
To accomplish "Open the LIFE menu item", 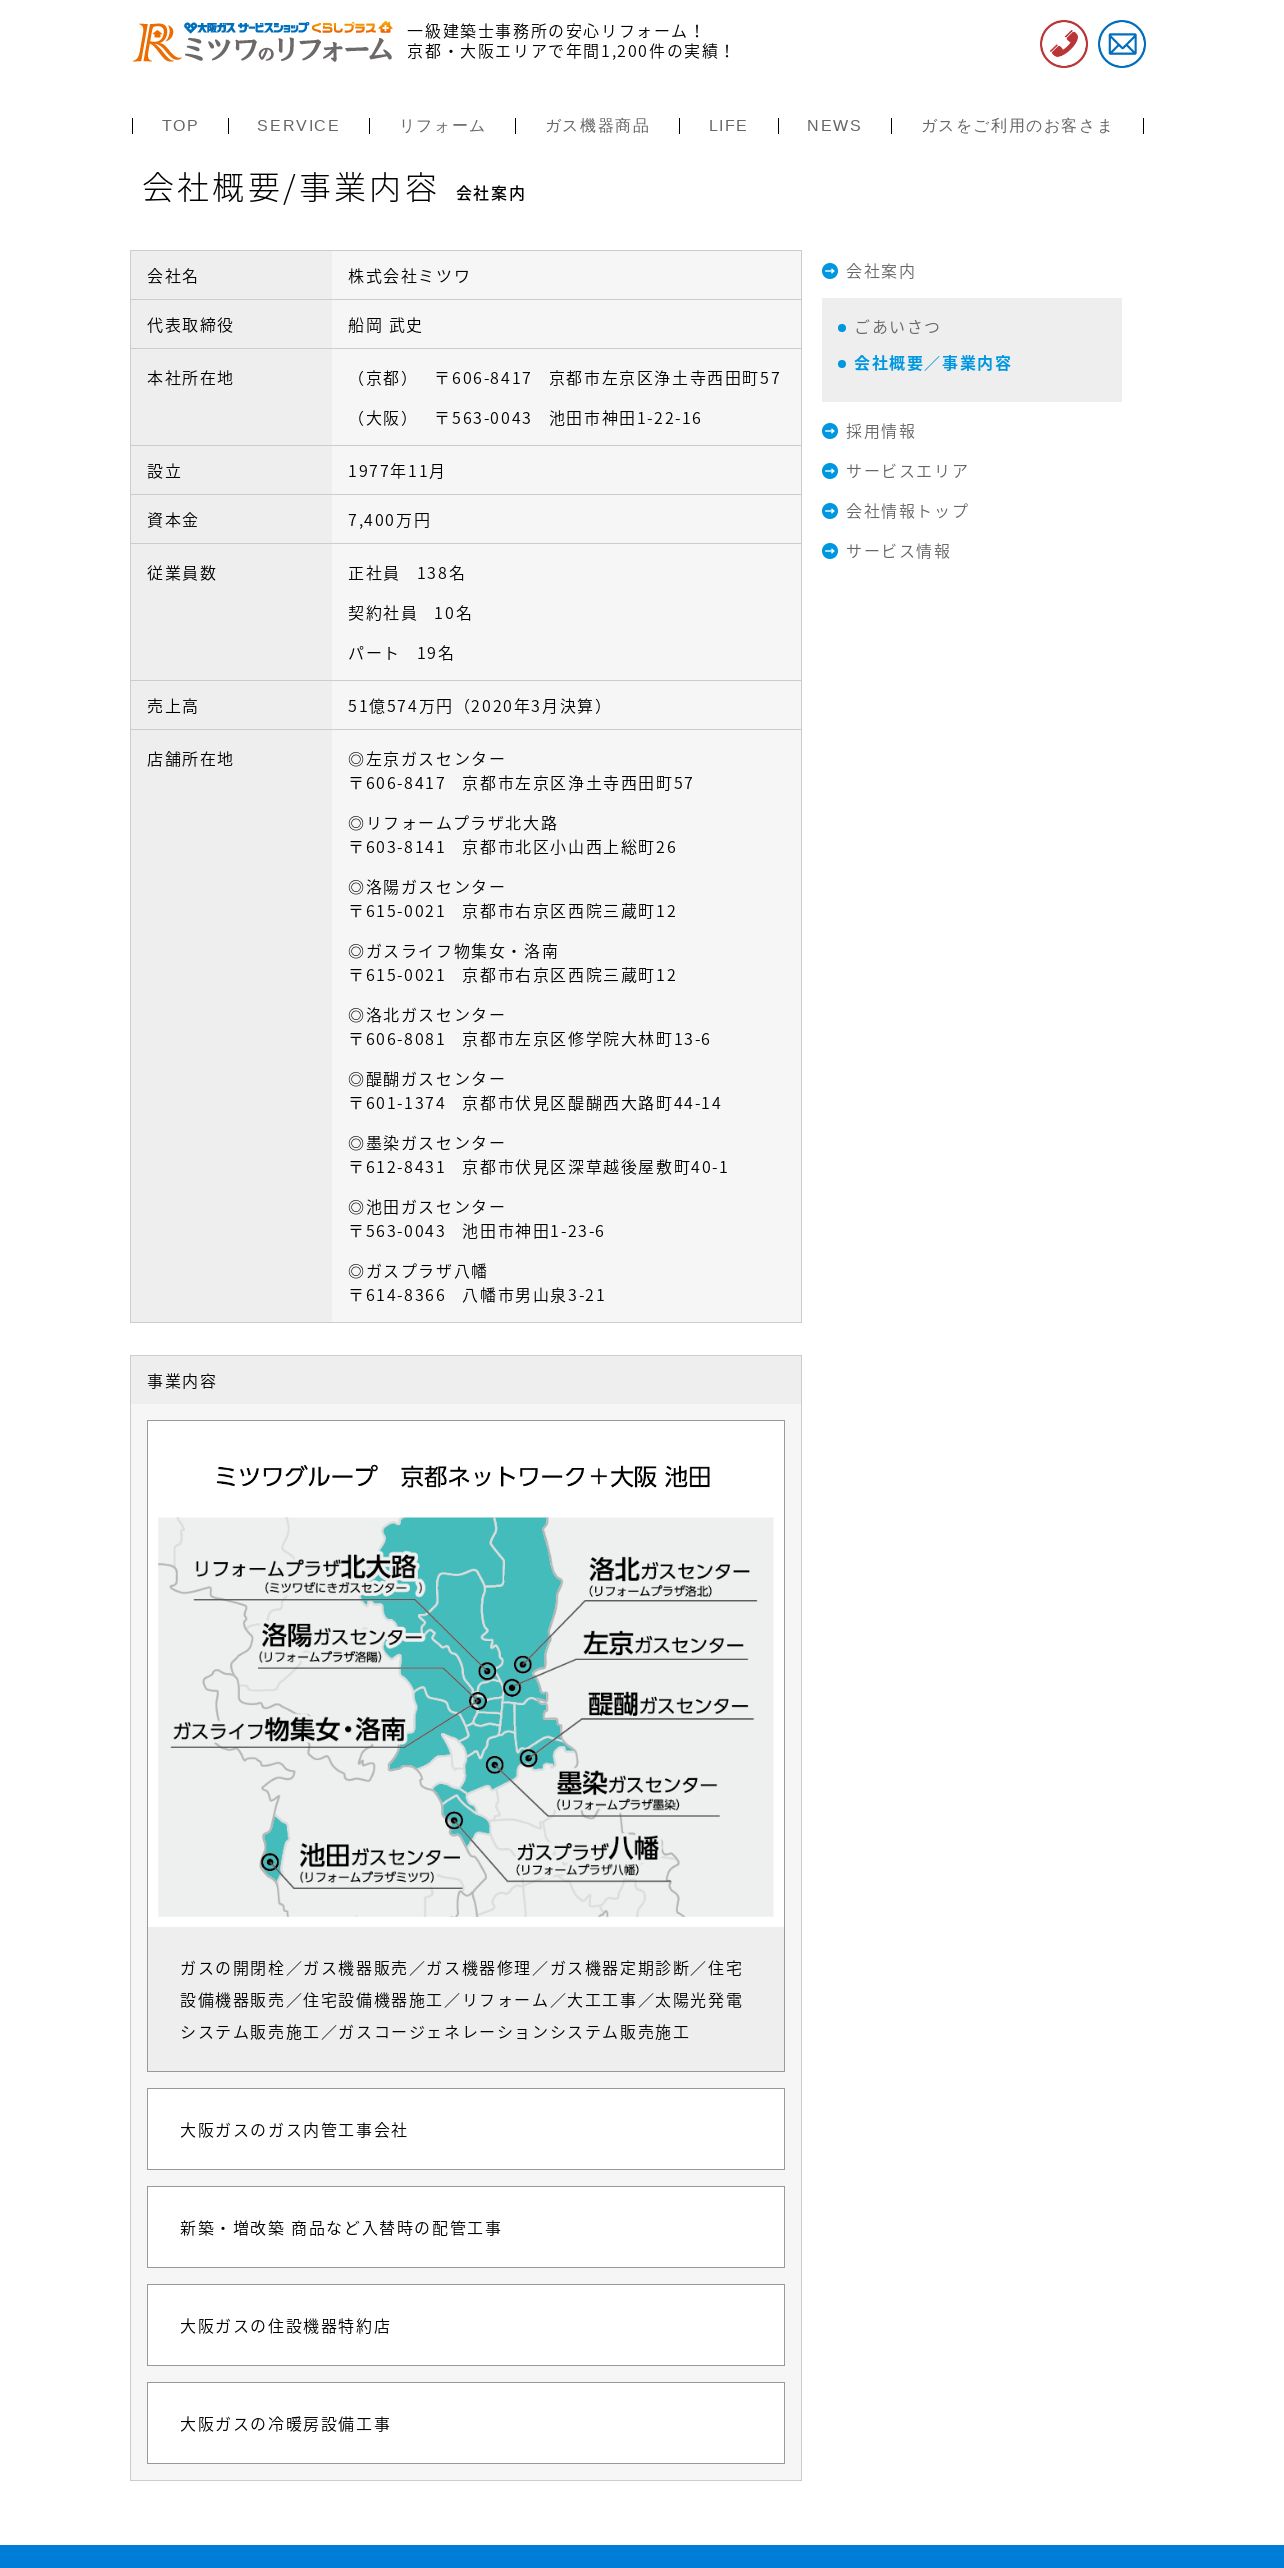I will [x=728, y=125].
